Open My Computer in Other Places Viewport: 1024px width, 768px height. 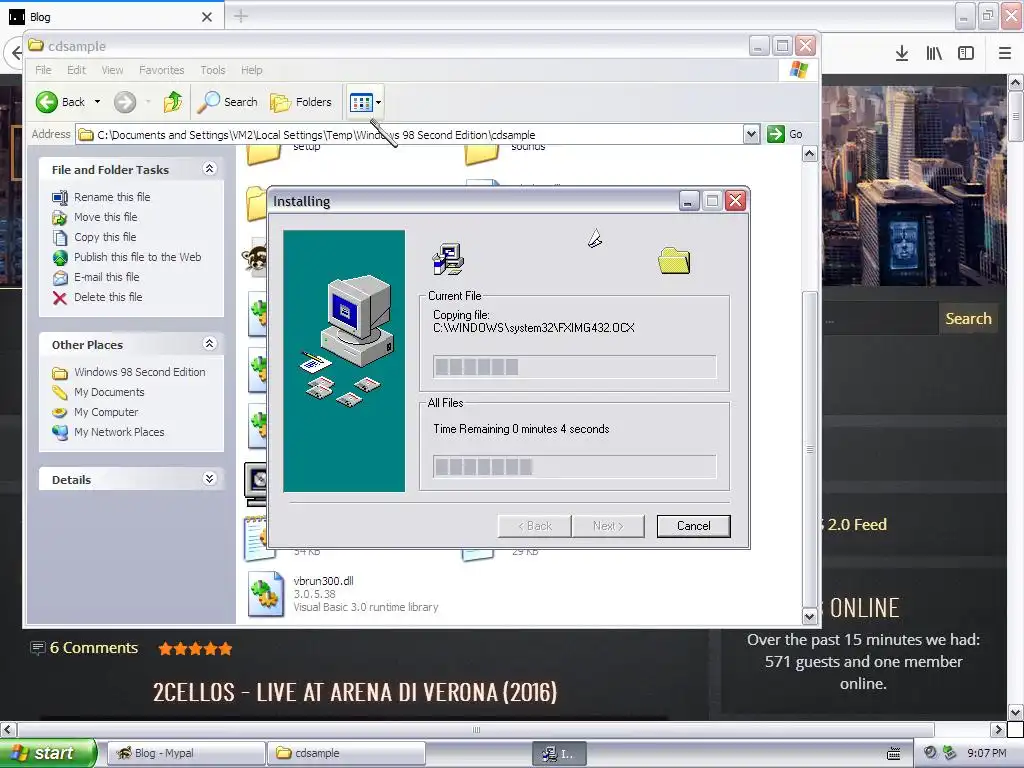coord(106,413)
